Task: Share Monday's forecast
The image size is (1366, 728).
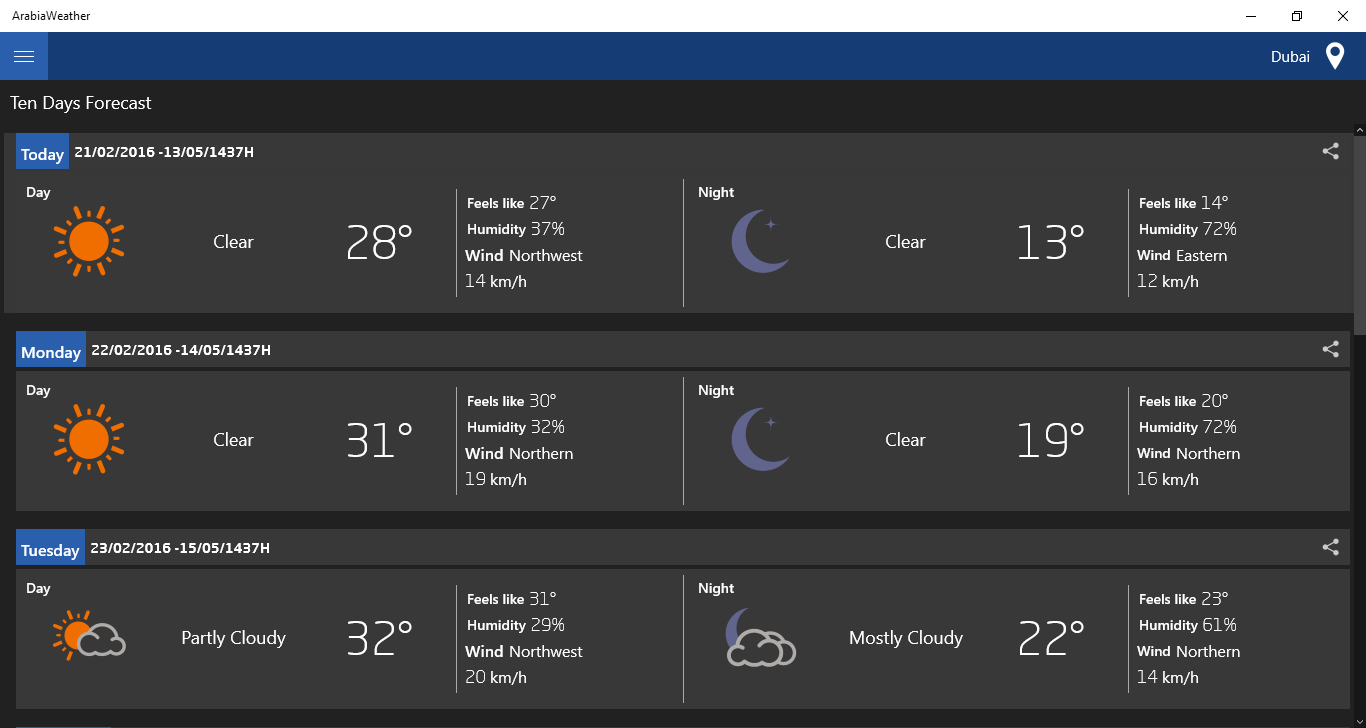Action: [x=1330, y=349]
